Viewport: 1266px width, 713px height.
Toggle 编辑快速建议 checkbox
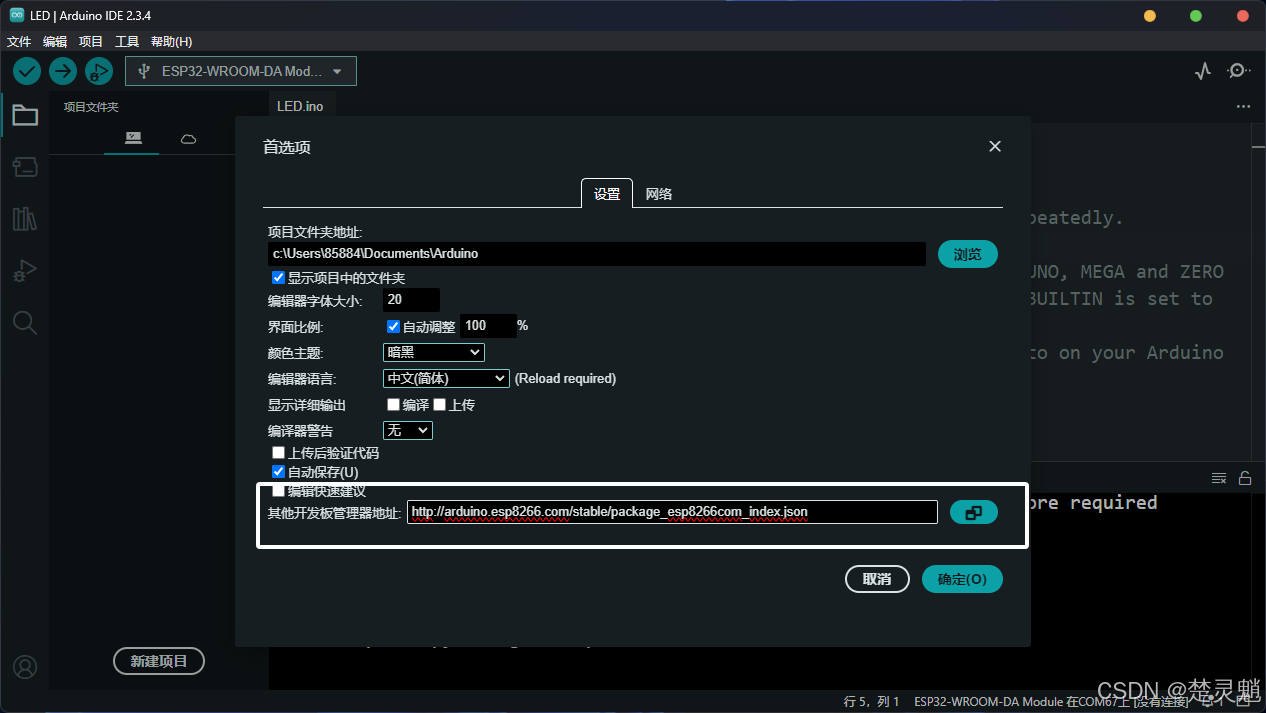pos(279,490)
